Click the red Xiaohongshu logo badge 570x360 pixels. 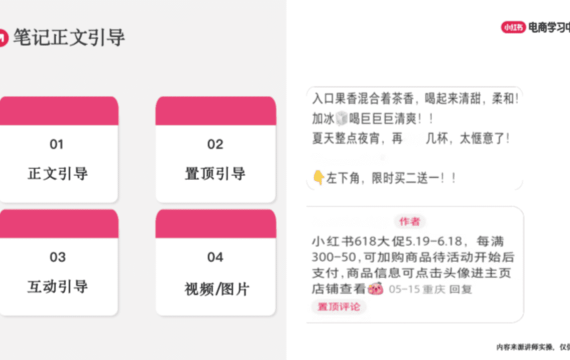click(x=513, y=27)
